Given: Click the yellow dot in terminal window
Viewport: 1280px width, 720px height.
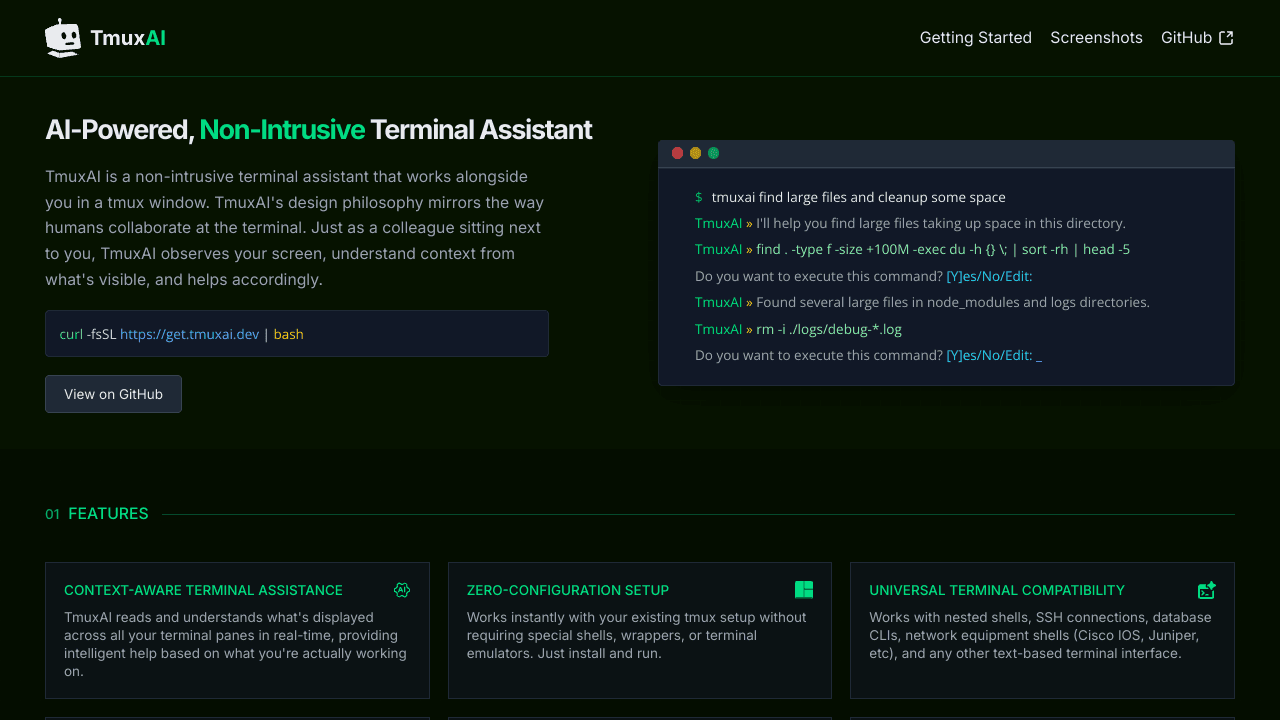Looking at the screenshot, I should pos(695,153).
